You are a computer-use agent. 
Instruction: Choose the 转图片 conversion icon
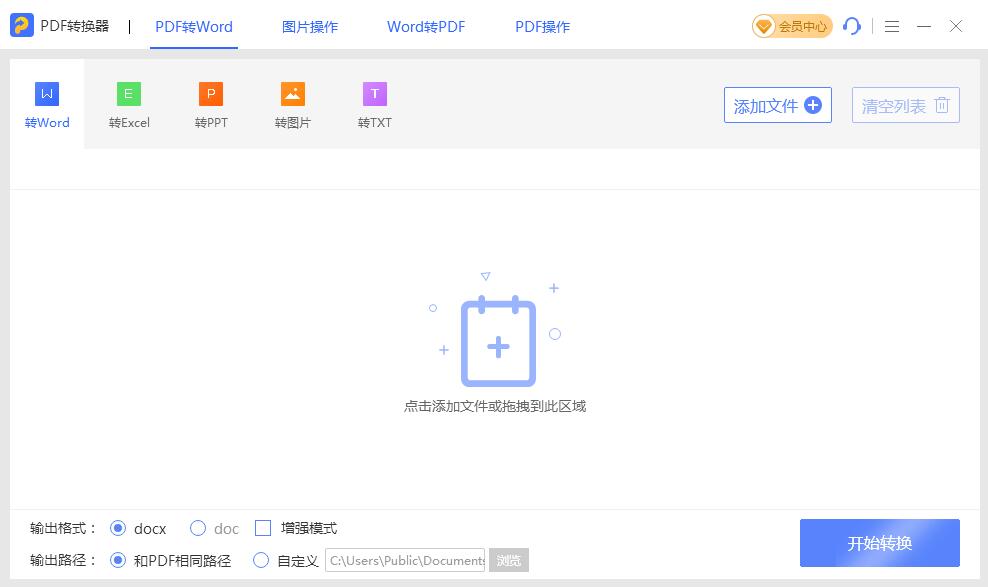(x=293, y=95)
